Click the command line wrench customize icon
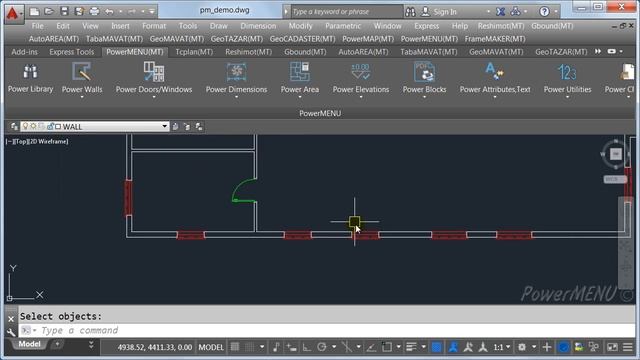The image size is (640, 360). (x=11, y=332)
